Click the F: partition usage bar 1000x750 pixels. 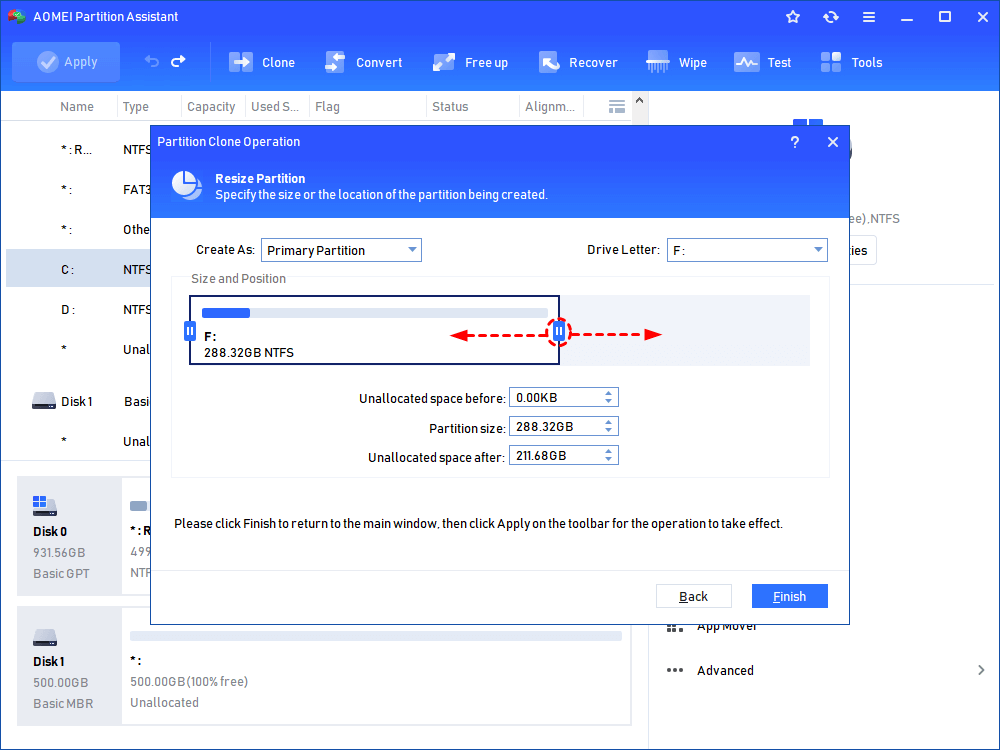point(375,312)
